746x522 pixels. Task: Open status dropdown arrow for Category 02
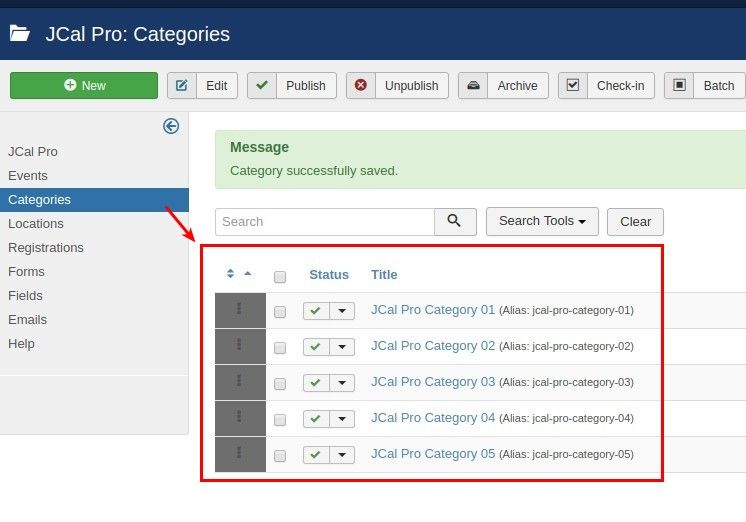coord(342,347)
